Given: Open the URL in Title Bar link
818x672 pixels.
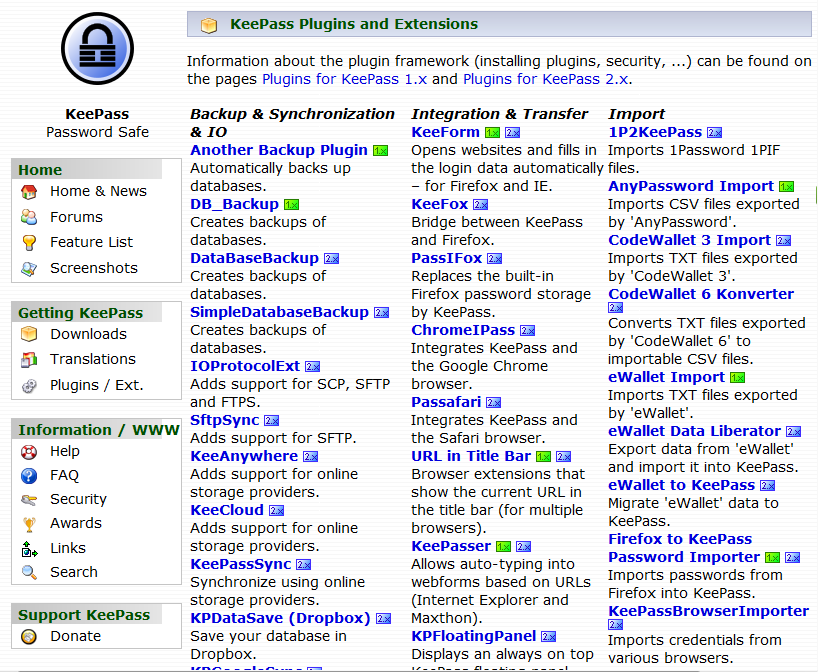Looking at the screenshot, I should [471, 457].
